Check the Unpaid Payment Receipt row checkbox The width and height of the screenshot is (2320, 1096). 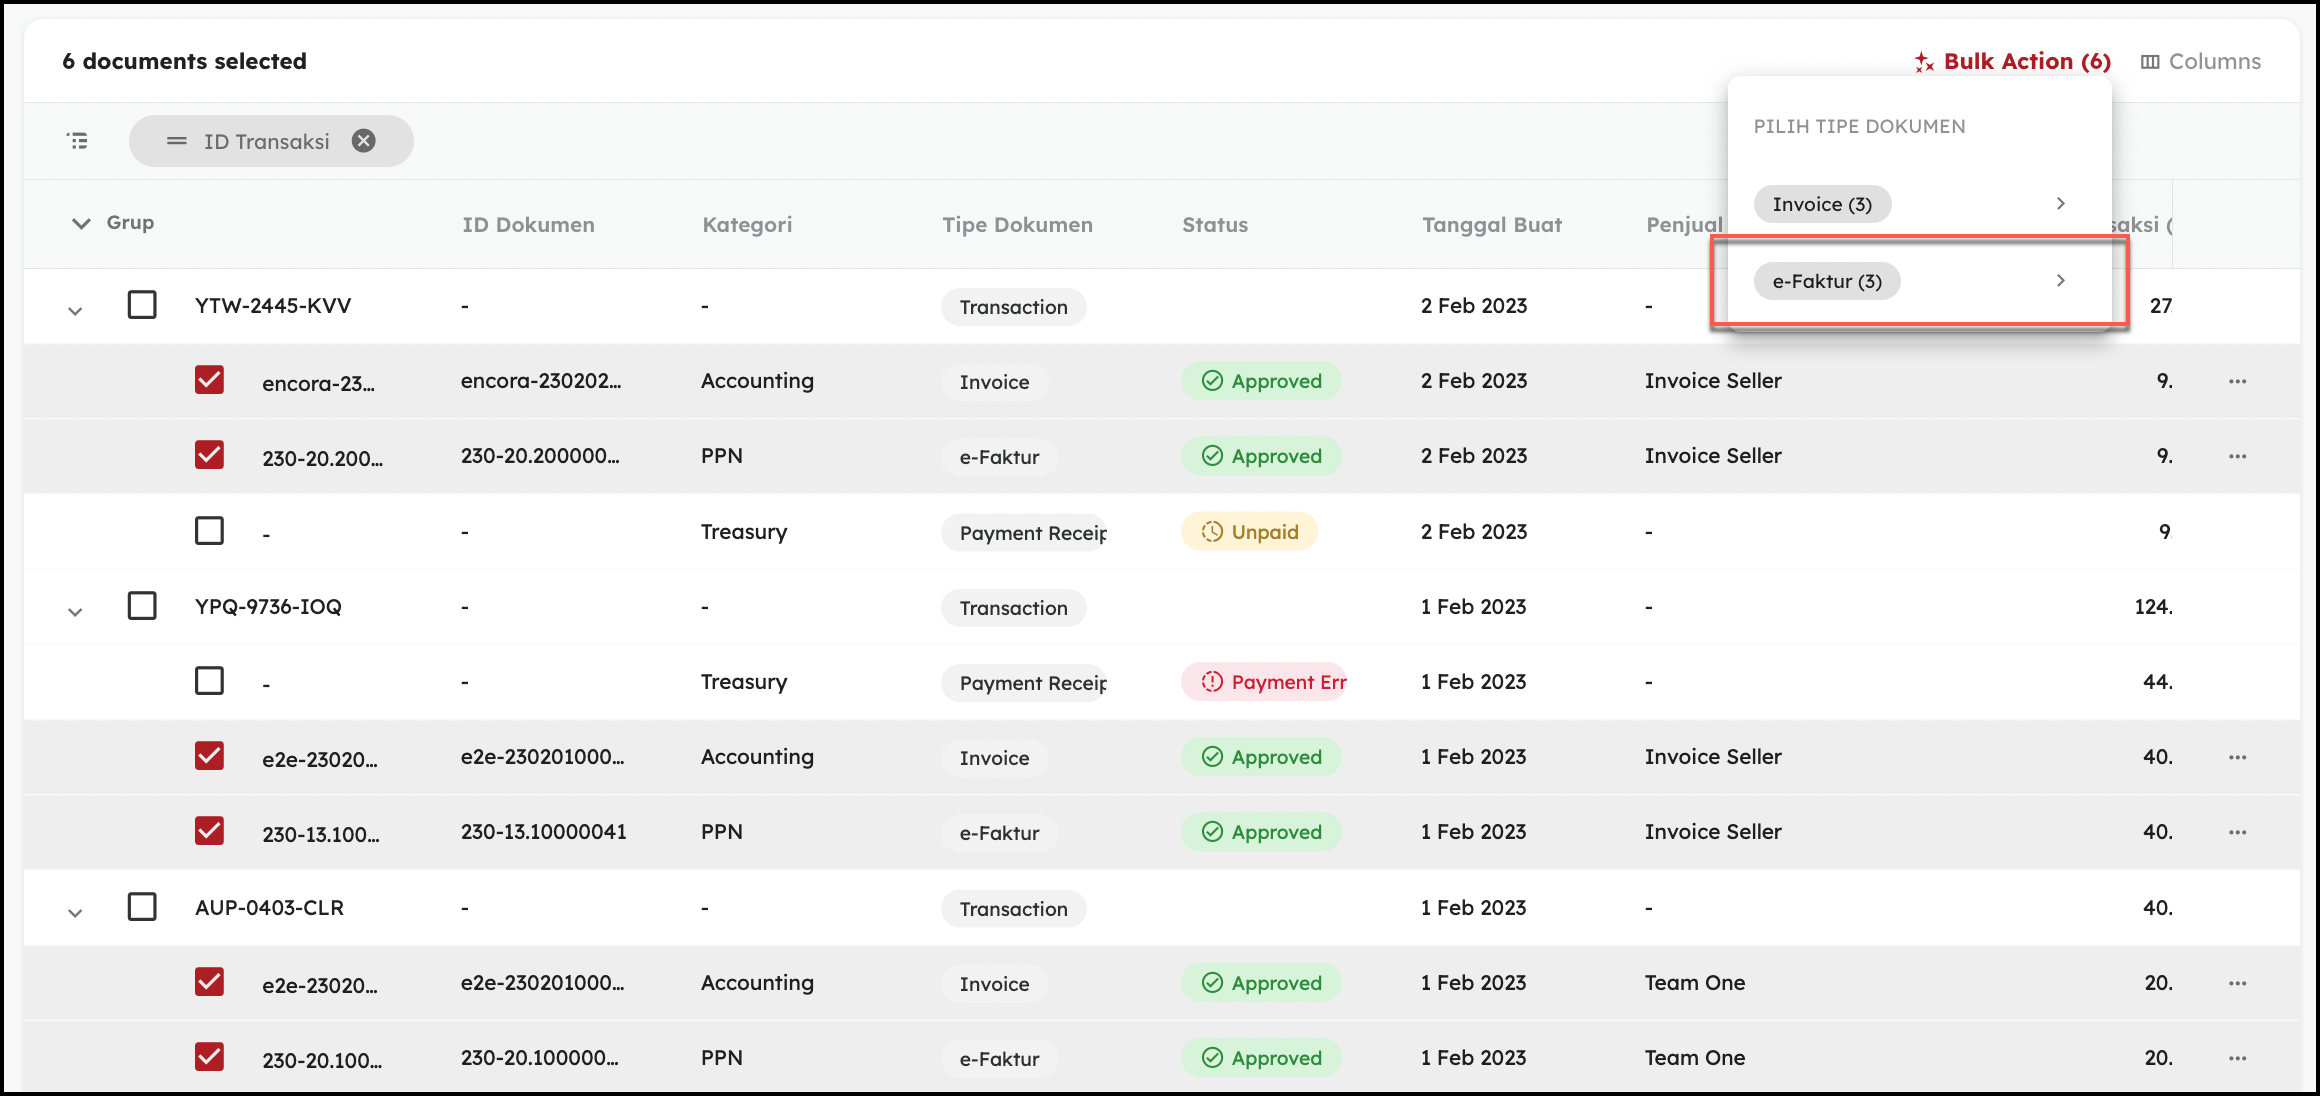coord(209,531)
